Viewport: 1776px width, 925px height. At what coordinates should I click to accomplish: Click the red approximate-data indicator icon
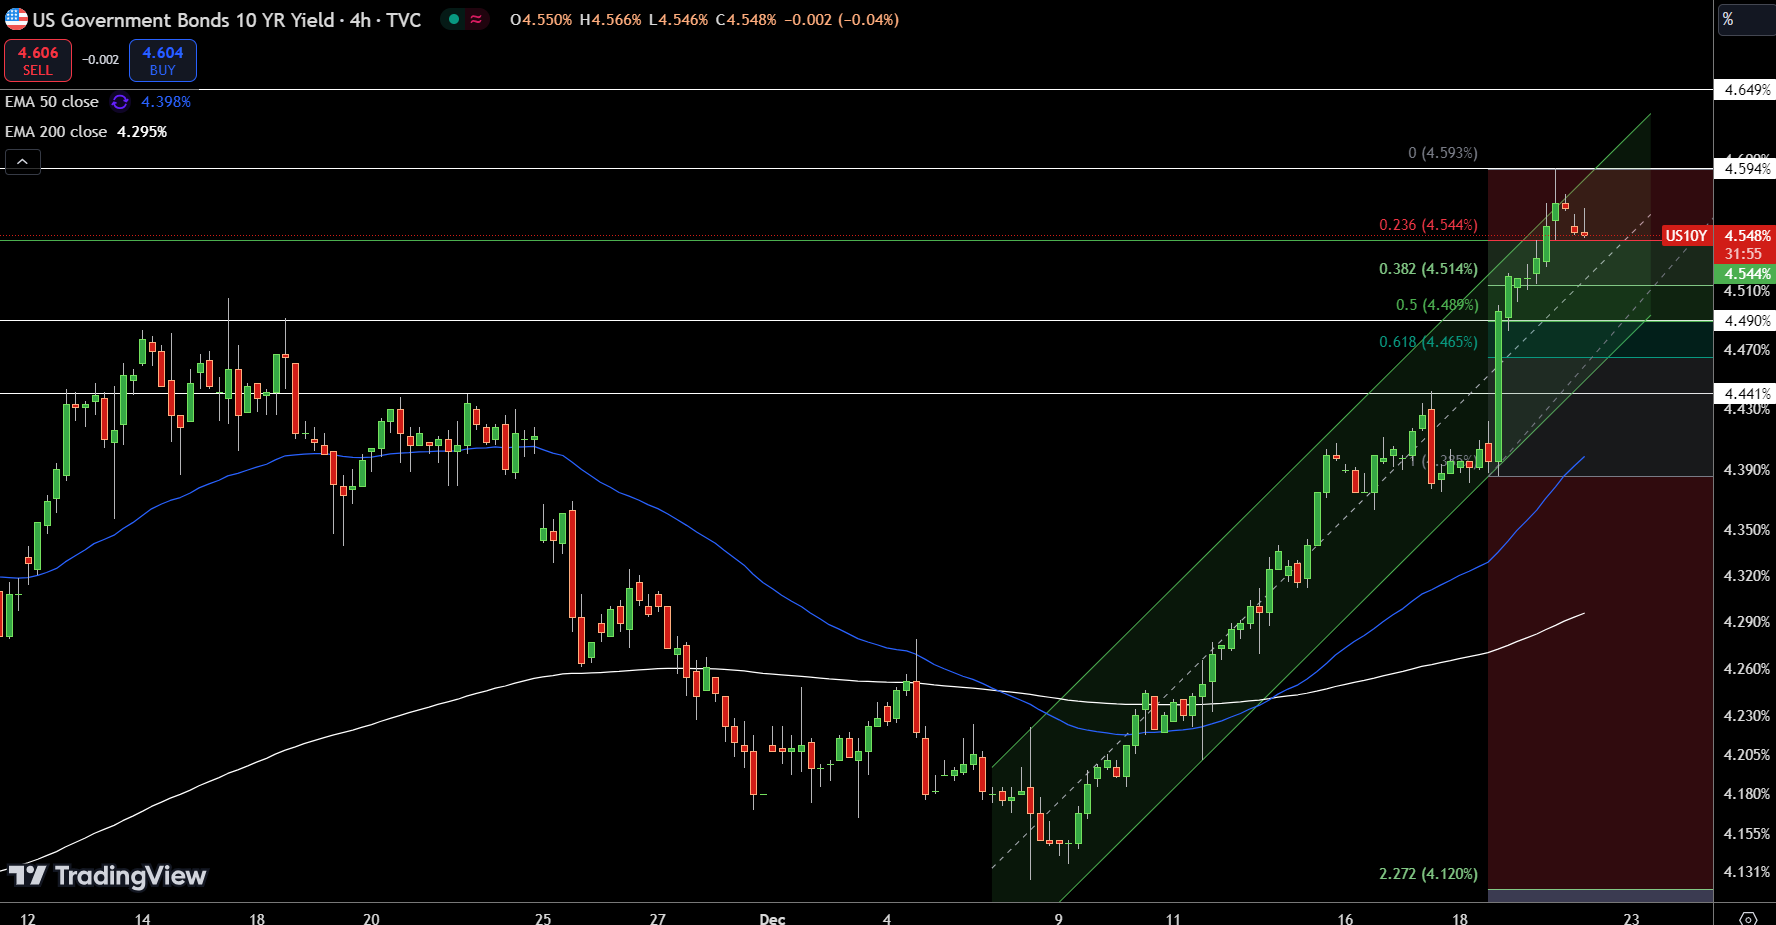coord(476,19)
